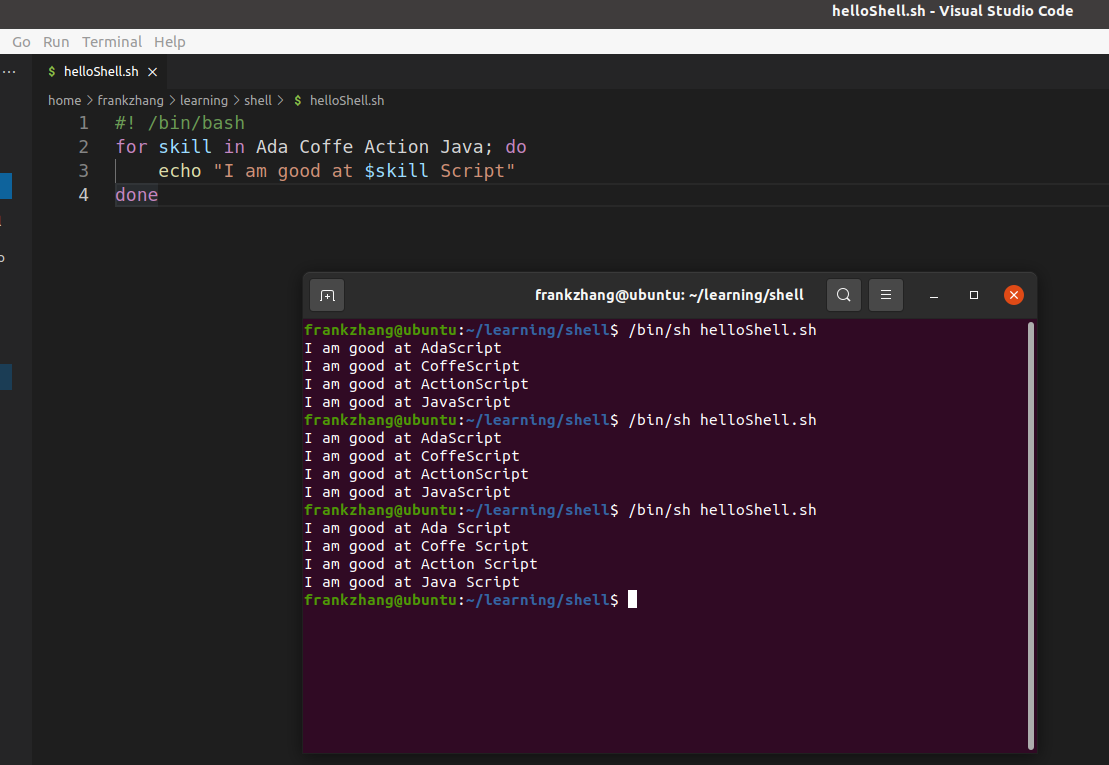
Task: Click the shell file icon in breadcrumb
Action: [298, 101]
